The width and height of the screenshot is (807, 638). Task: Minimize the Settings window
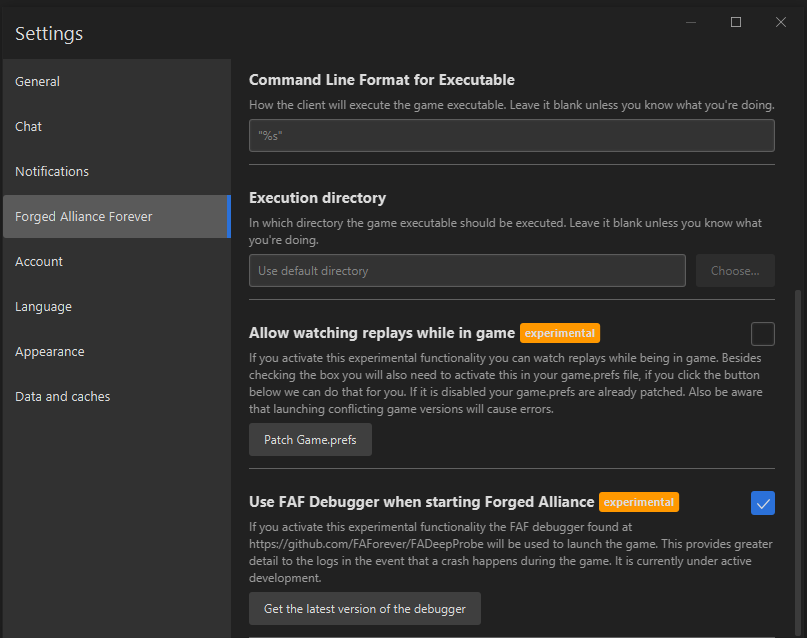point(691,22)
